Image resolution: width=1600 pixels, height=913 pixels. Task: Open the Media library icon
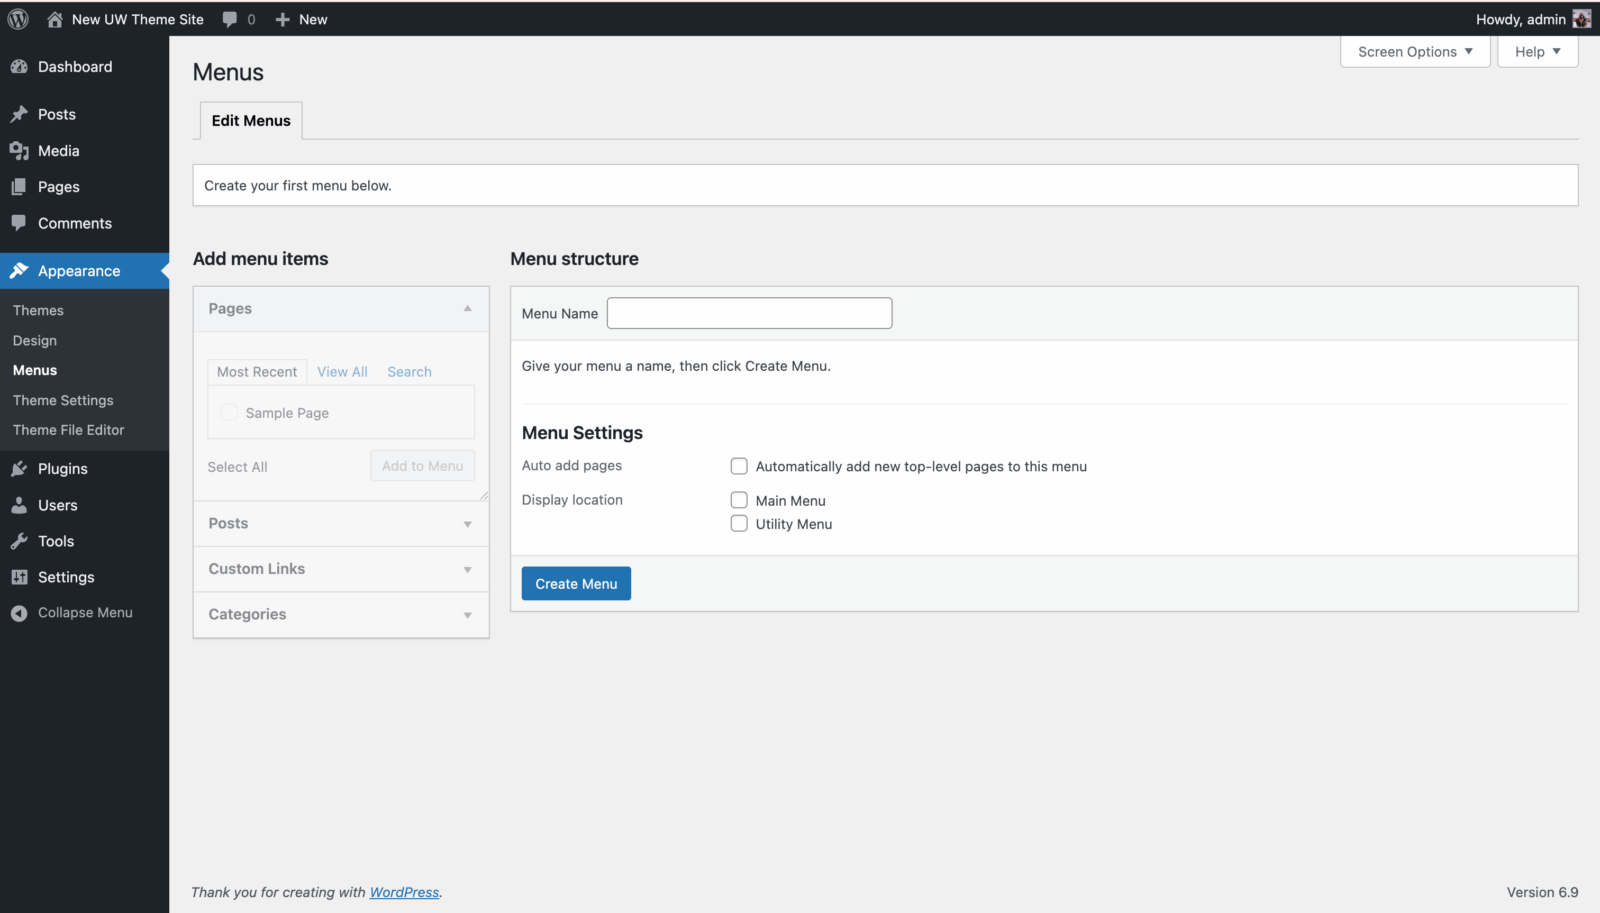20,150
